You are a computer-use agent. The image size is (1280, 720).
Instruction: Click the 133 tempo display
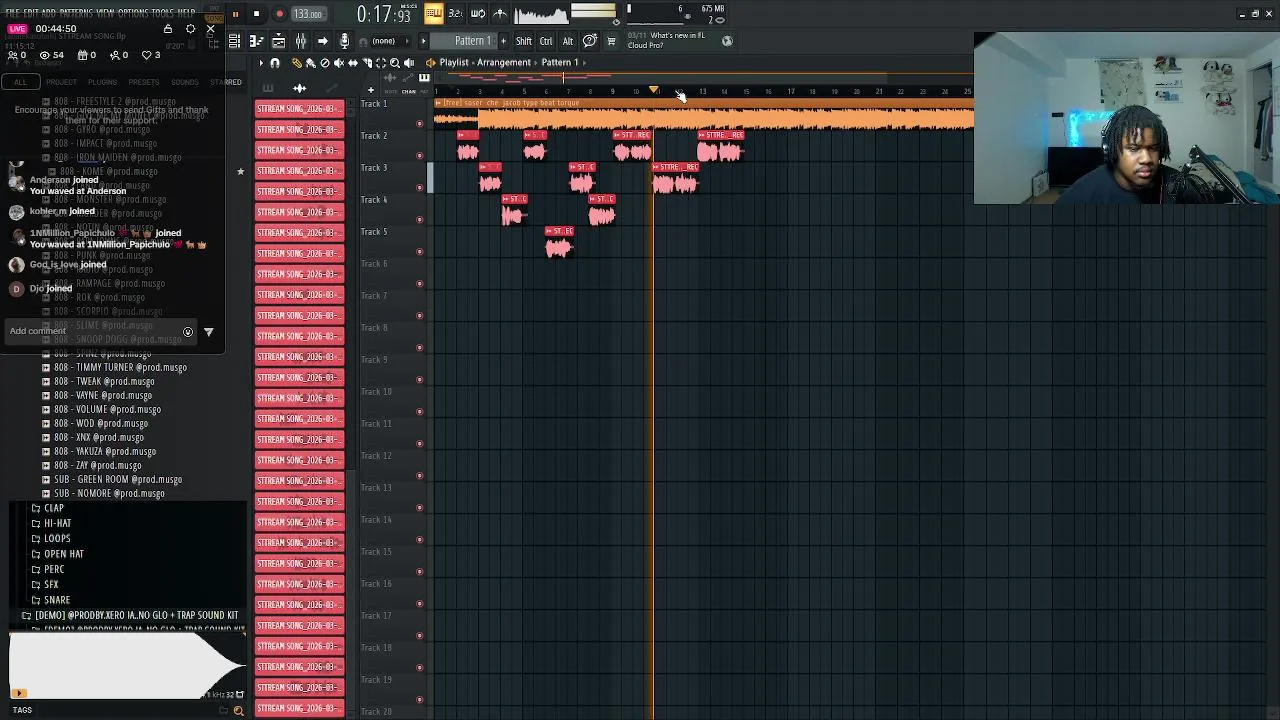tap(309, 14)
